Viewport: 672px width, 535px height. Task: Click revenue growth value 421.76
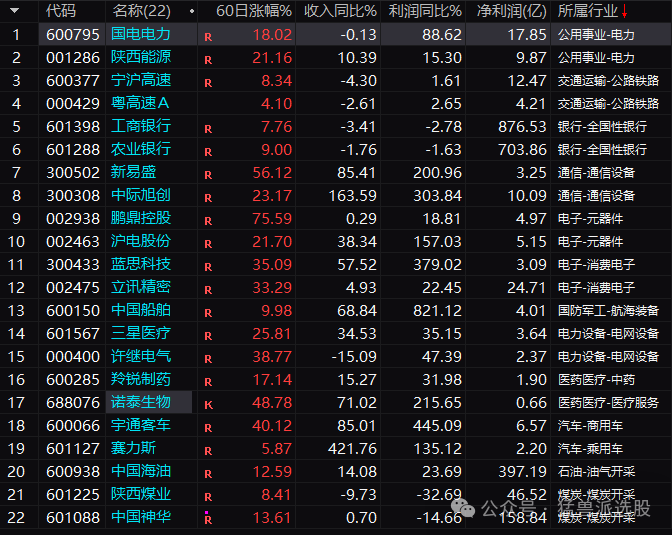point(352,448)
